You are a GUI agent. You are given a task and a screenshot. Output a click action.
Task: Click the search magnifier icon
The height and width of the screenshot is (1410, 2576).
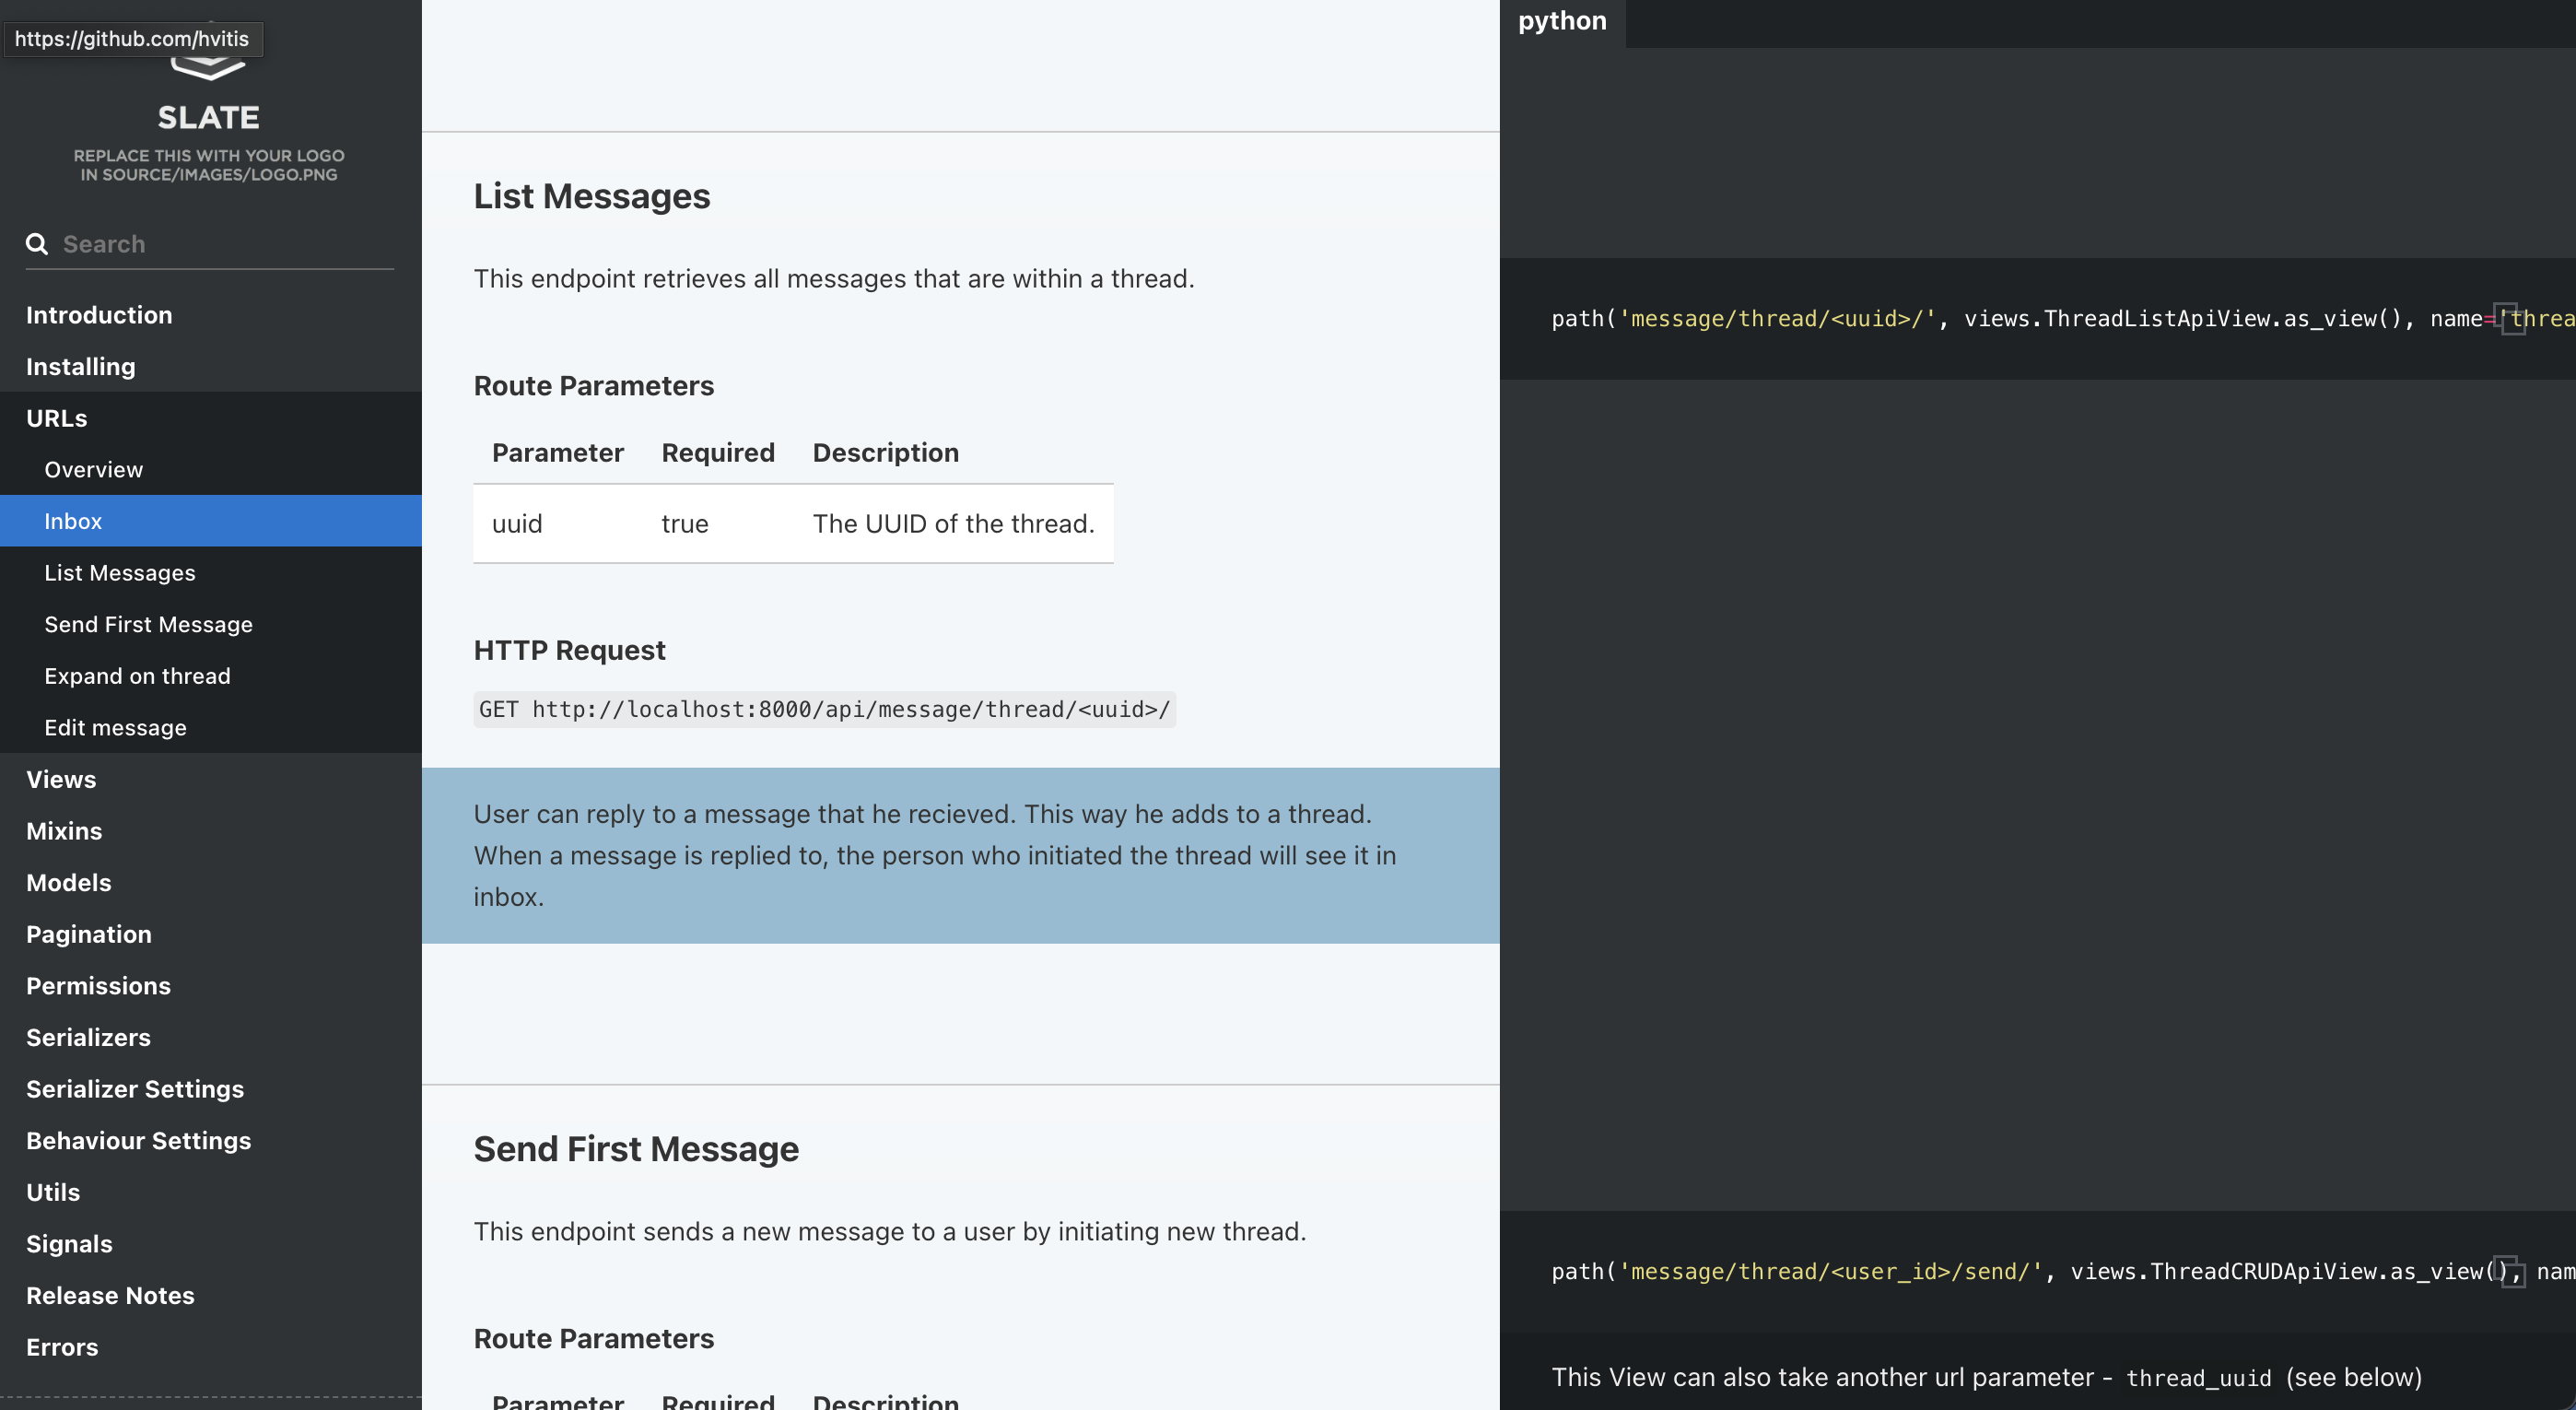pyautogui.click(x=36, y=243)
